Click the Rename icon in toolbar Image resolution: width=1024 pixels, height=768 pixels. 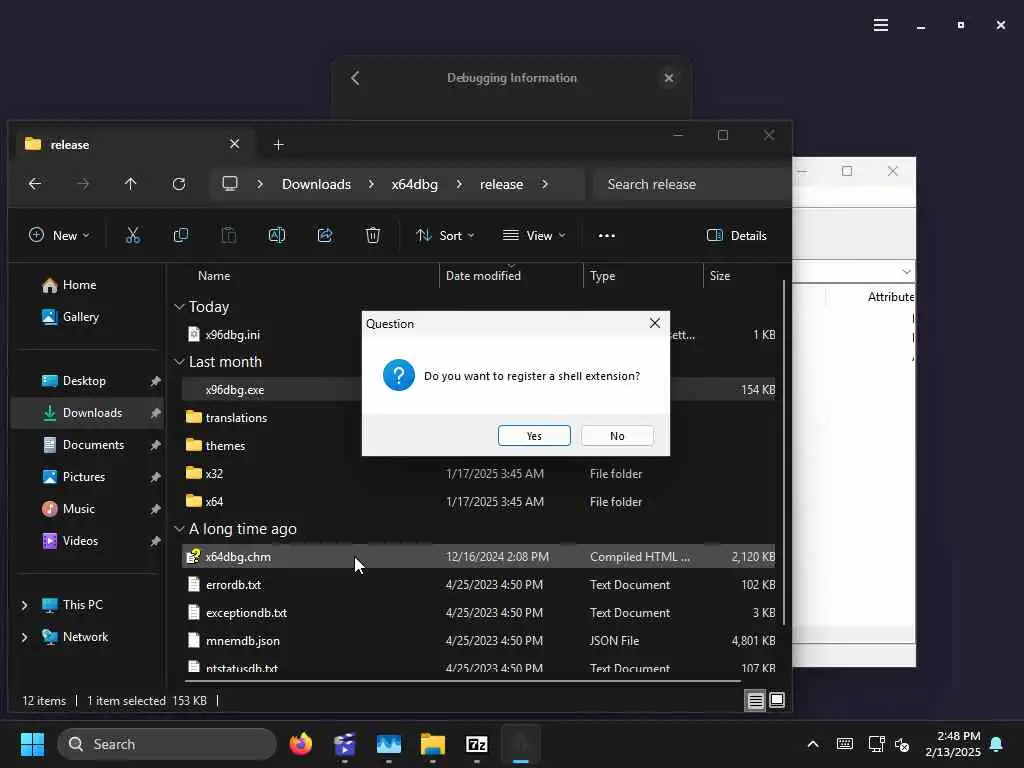(277, 235)
